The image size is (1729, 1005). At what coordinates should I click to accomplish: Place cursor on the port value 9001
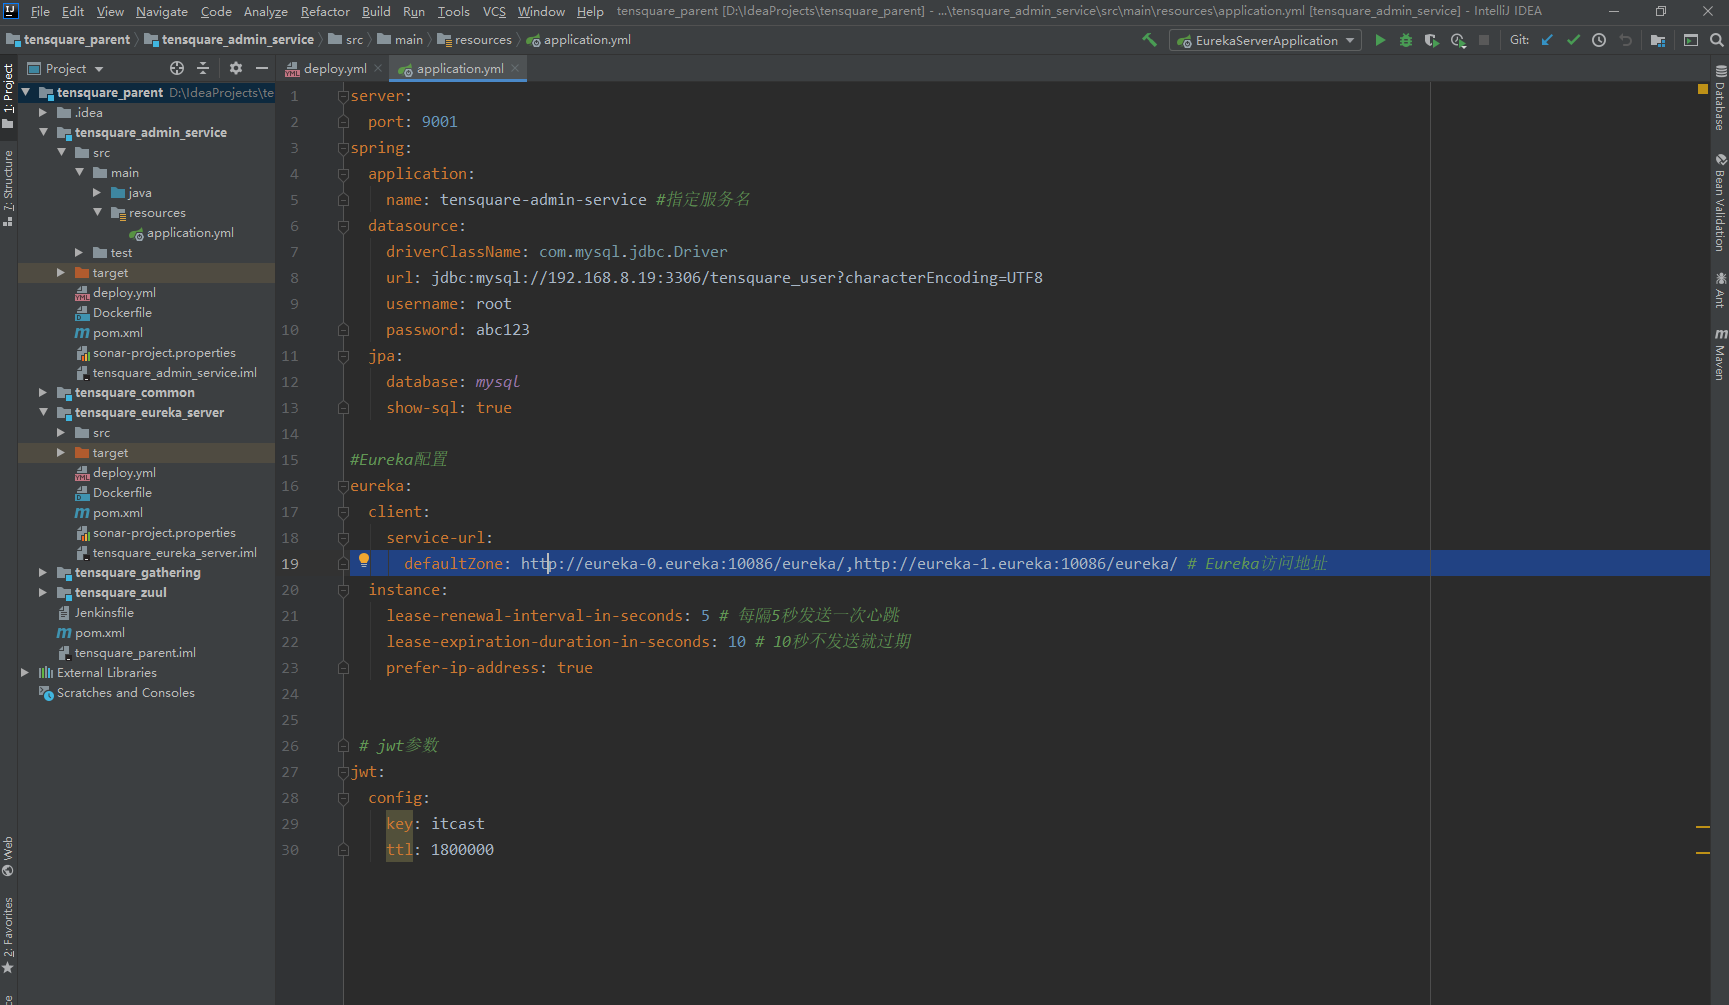point(439,122)
